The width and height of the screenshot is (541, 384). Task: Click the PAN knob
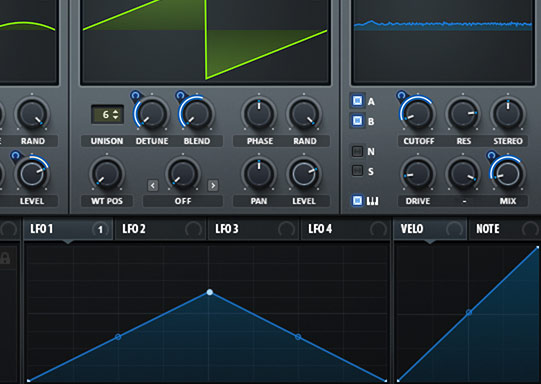[x=259, y=174]
